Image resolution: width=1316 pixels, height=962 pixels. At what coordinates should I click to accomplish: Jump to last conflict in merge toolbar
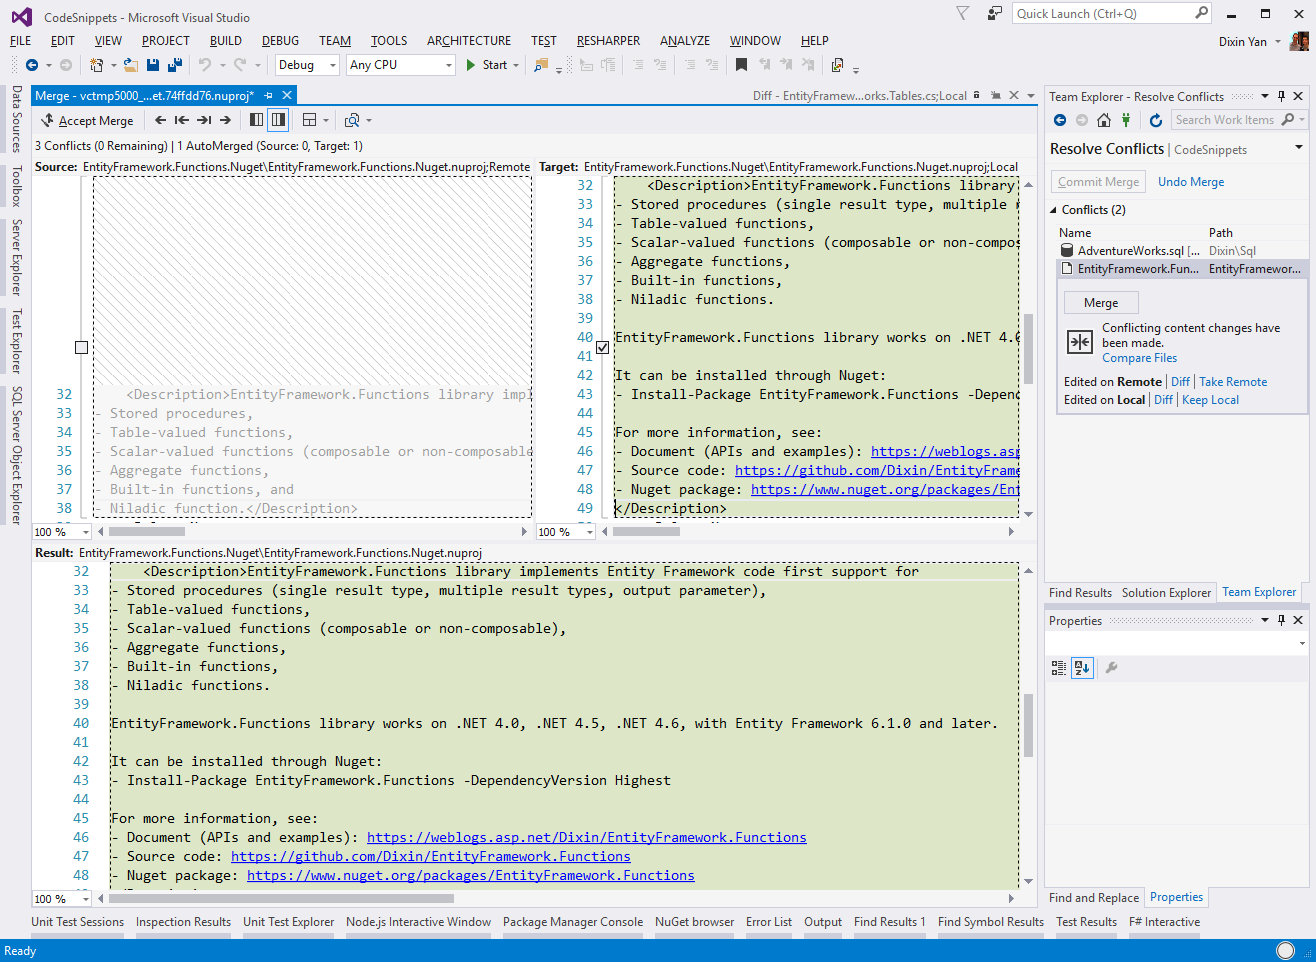pyautogui.click(x=204, y=120)
